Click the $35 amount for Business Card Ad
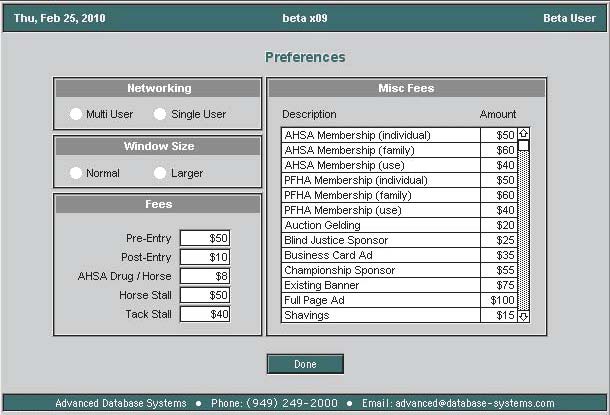Screen dimensions: 610x415 [499, 255]
